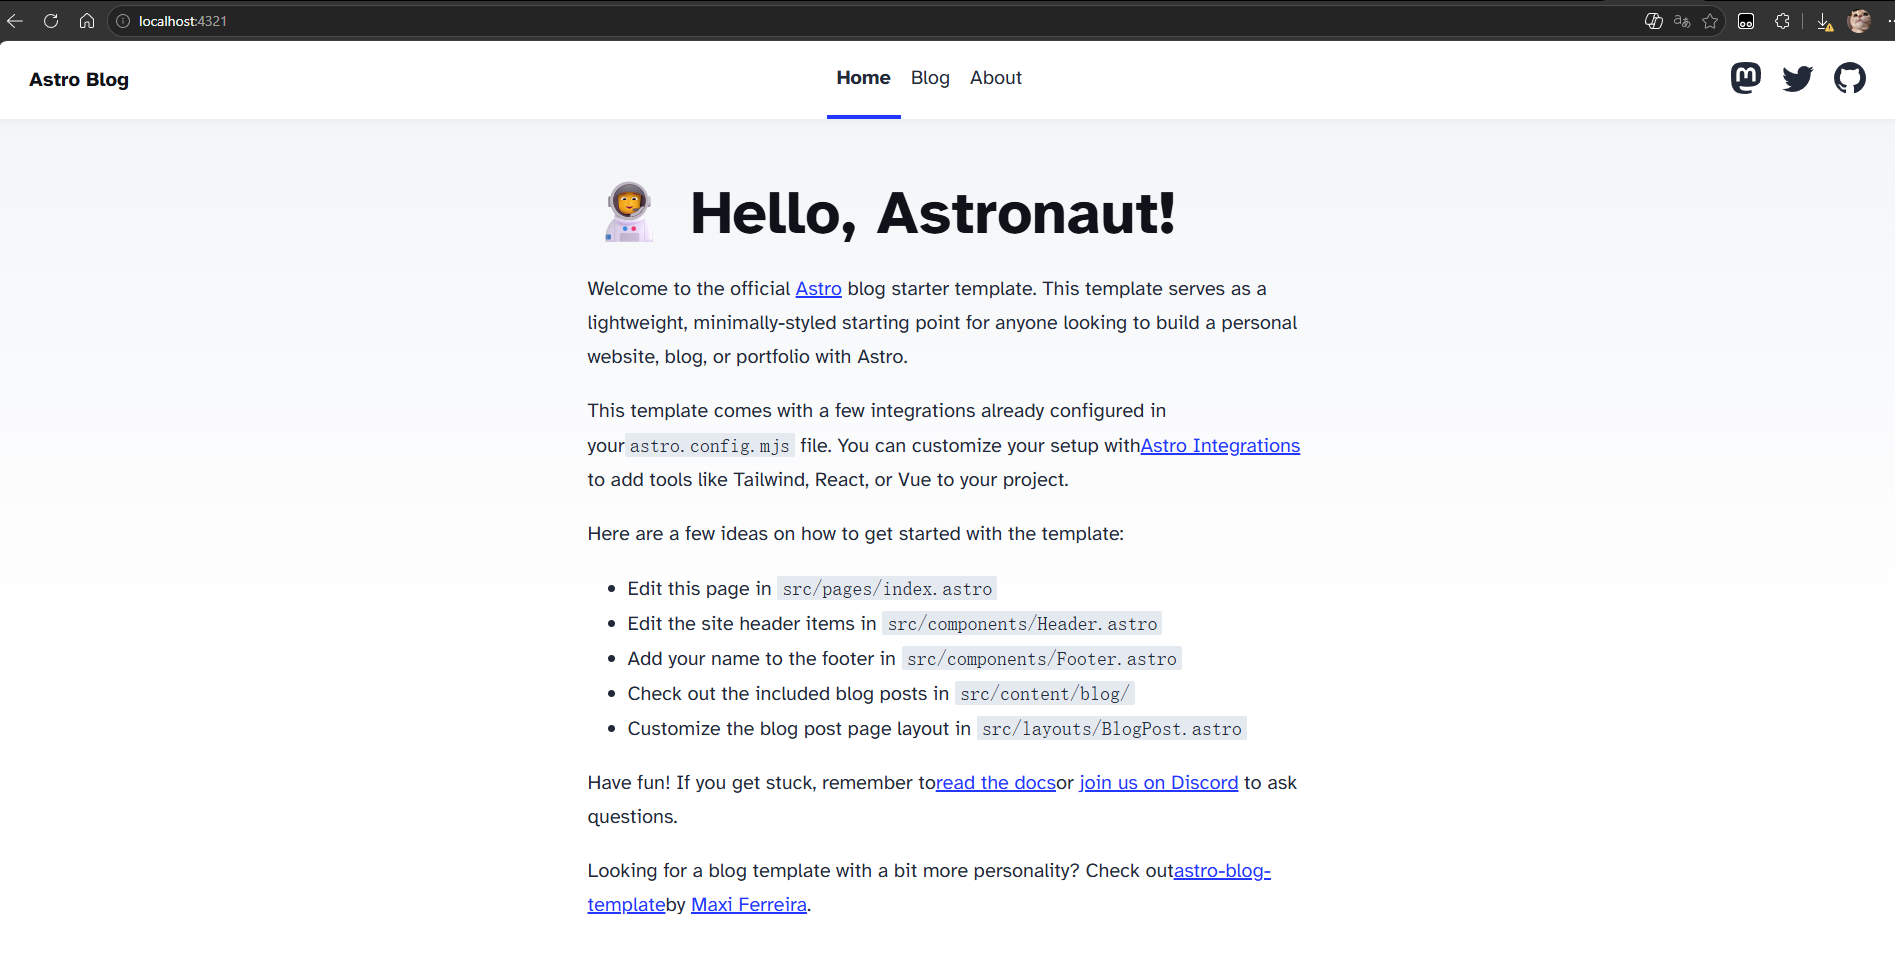The height and width of the screenshot is (954, 1895).
Task: Reload the page with the refresh icon
Action: [51, 21]
